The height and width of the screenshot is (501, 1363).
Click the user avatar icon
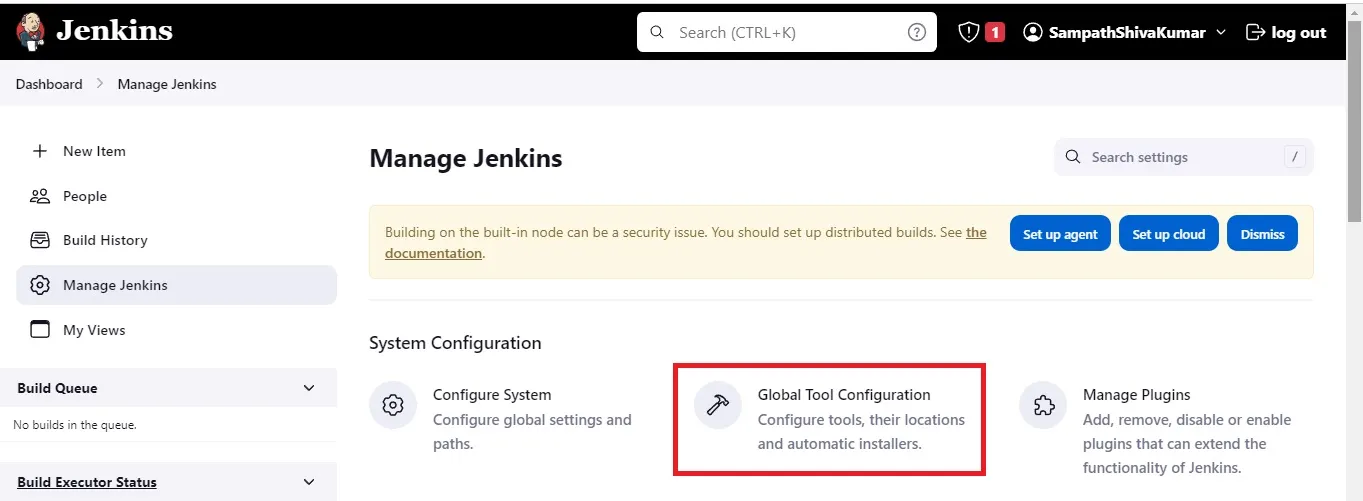coord(1033,33)
